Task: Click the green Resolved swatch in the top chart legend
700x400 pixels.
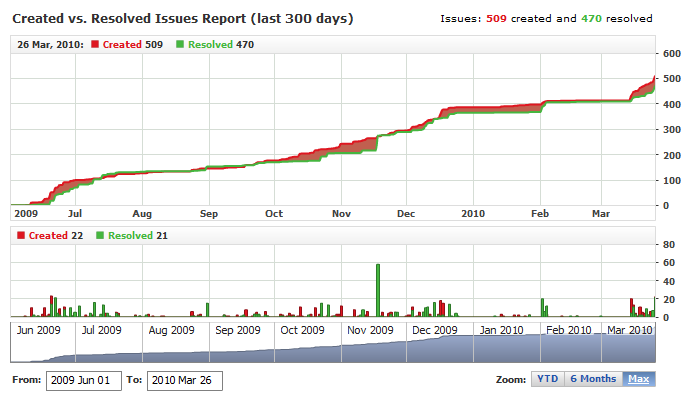Action: [x=179, y=44]
